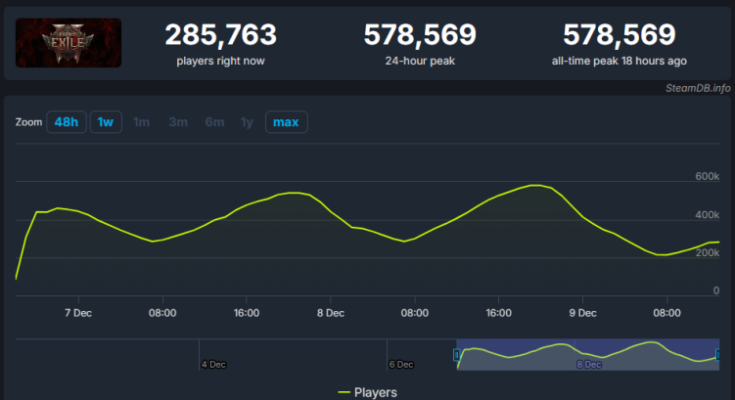
Task: Click the green Players legend line marker
Action: tap(345, 393)
